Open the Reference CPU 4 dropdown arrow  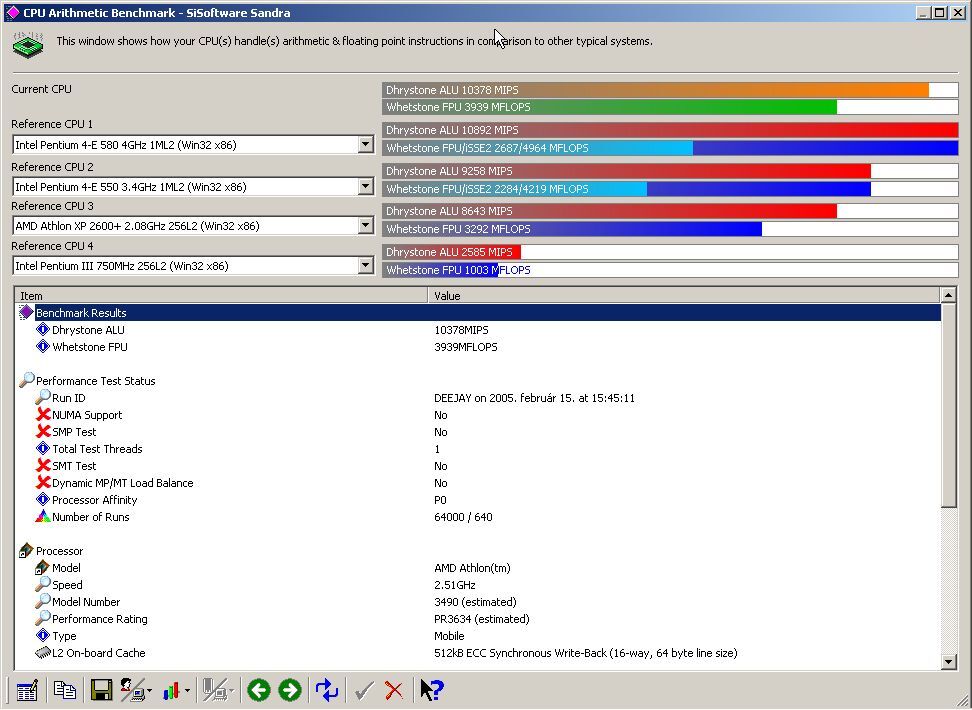point(366,265)
